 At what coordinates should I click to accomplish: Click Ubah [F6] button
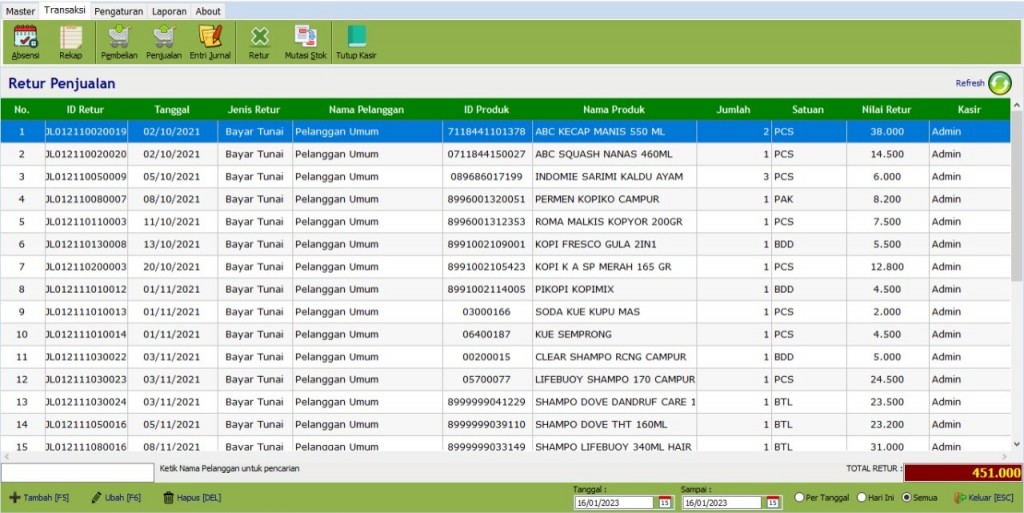point(116,497)
